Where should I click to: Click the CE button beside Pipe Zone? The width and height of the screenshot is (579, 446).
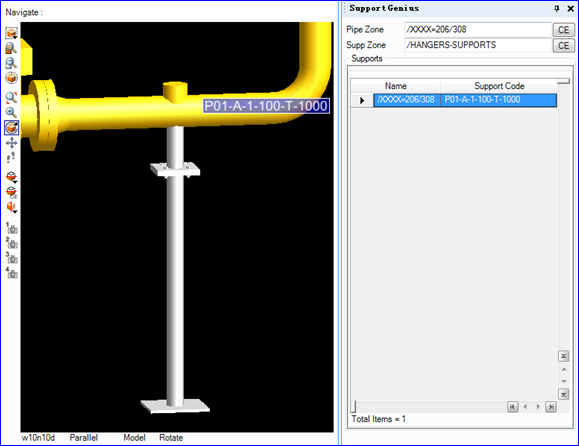(563, 30)
